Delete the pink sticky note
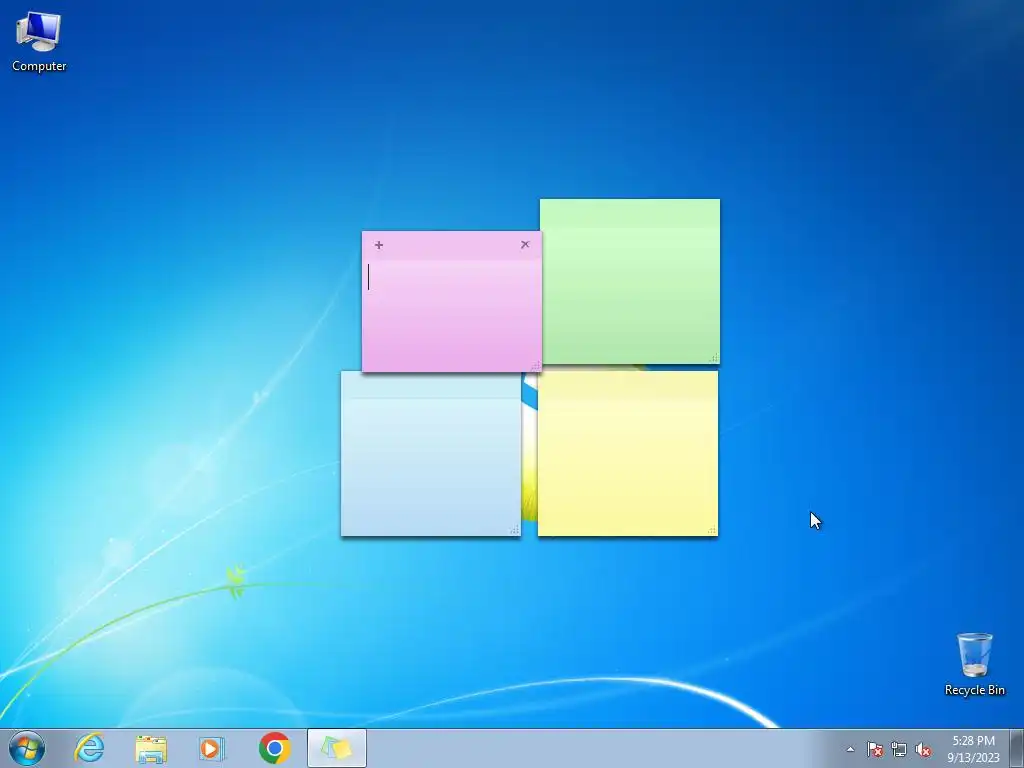The image size is (1024, 768). [525, 244]
